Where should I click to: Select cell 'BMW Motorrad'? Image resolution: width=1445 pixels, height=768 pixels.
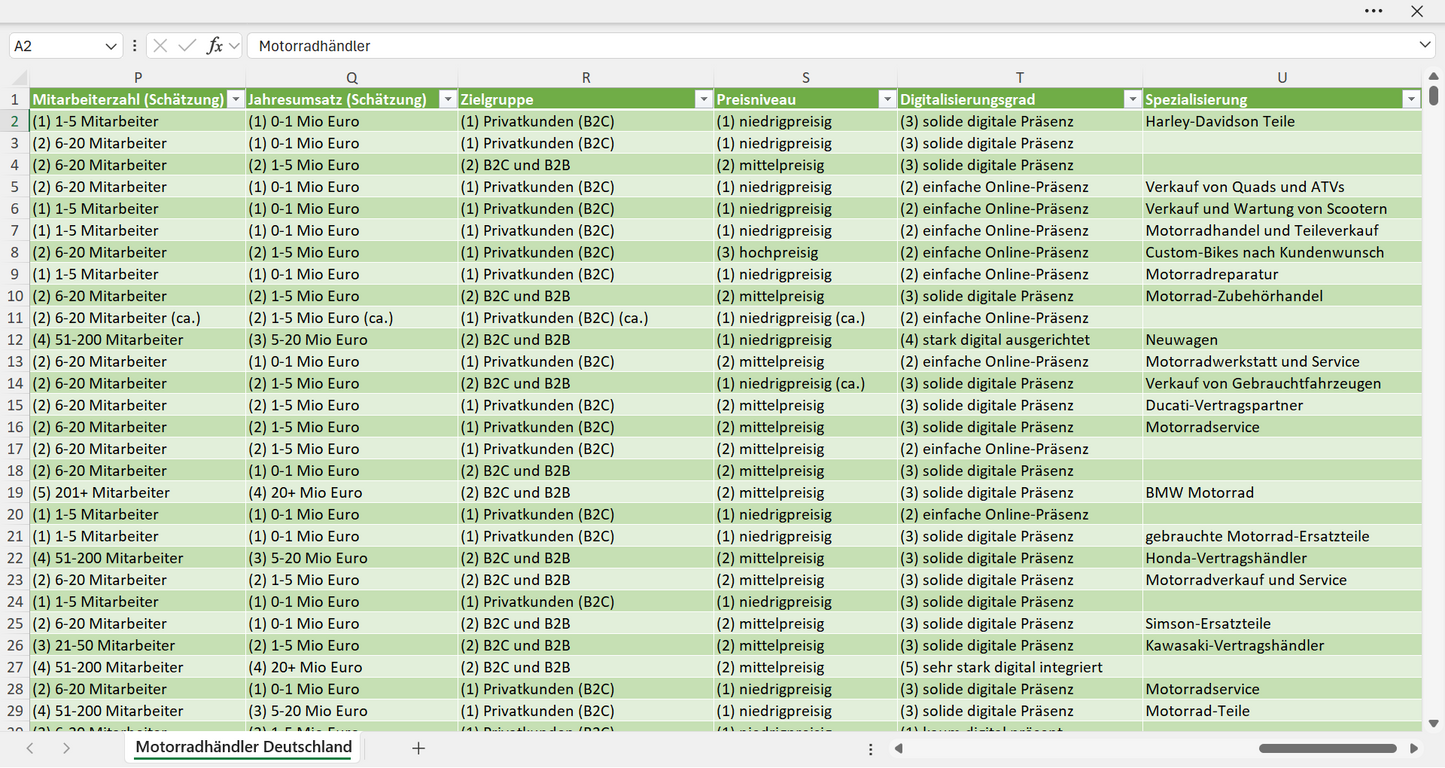pyautogui.click(x=1282, y=492)
